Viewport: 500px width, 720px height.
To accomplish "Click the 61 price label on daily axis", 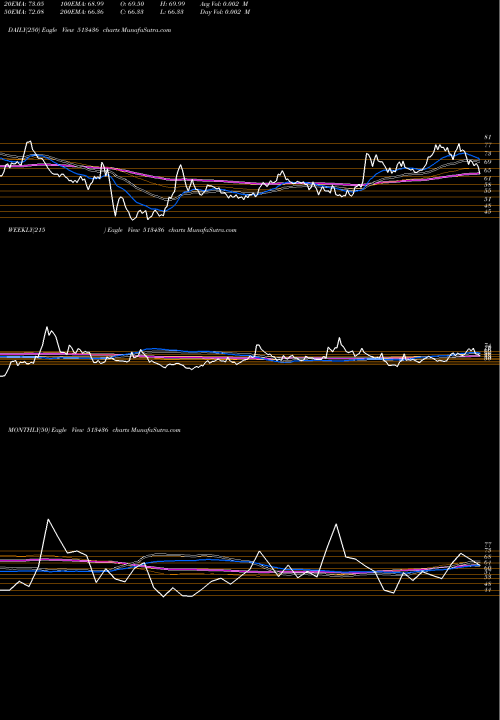I will [x=488, y=179].
